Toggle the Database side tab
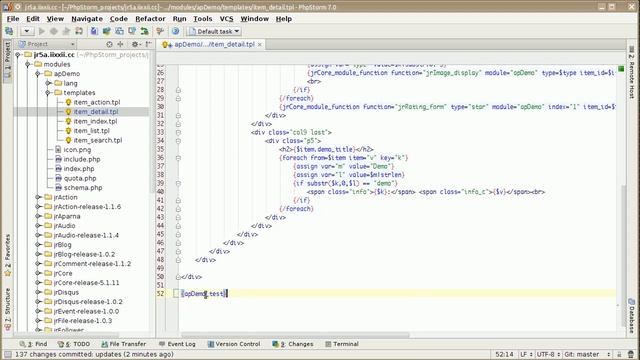The width and height of the screenshot is (640, 360). 631,316
